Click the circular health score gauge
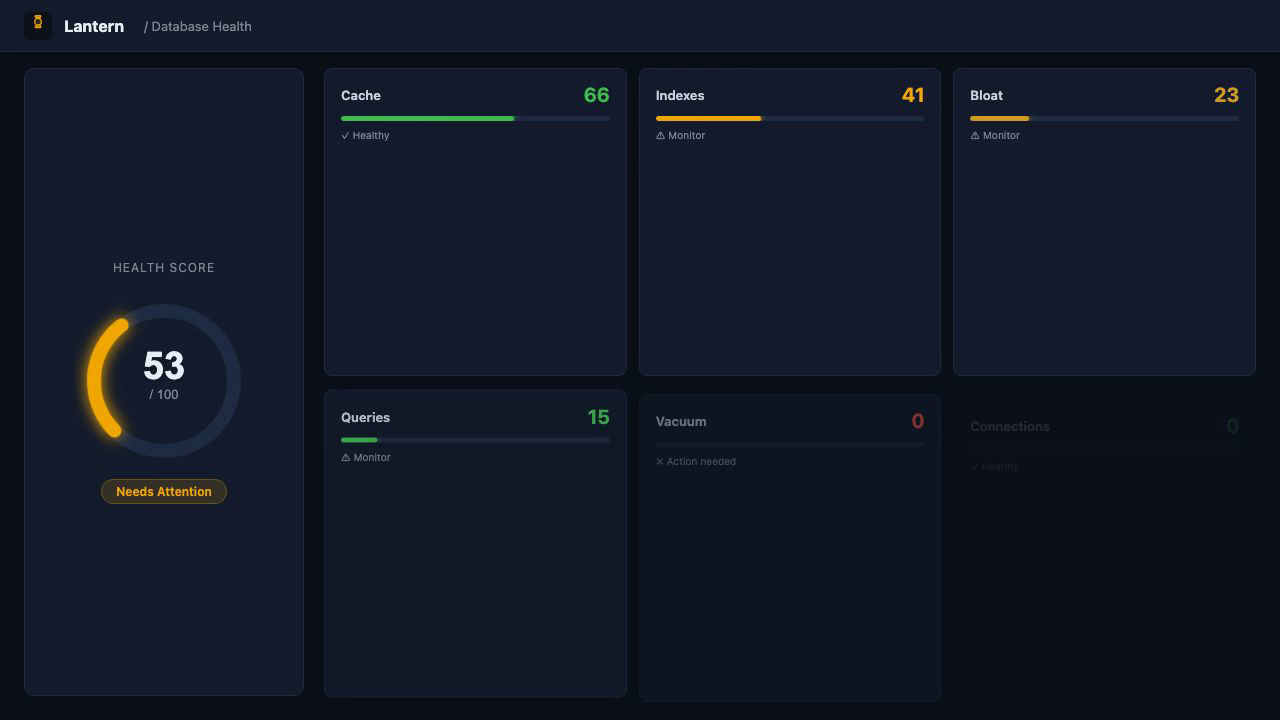Image resolution: width=1280 pixels, height=720 pixels. click(163, 380)
